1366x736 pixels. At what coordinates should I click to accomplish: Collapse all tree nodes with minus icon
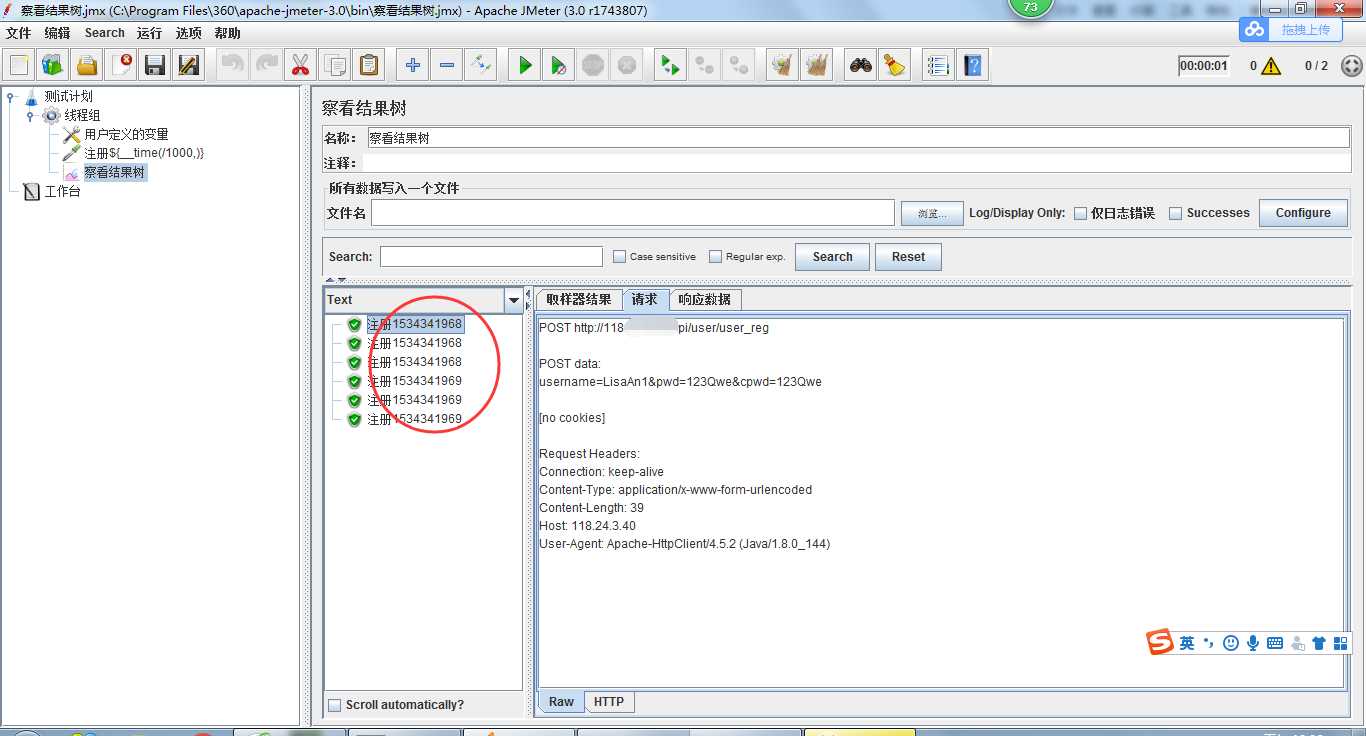447,66
